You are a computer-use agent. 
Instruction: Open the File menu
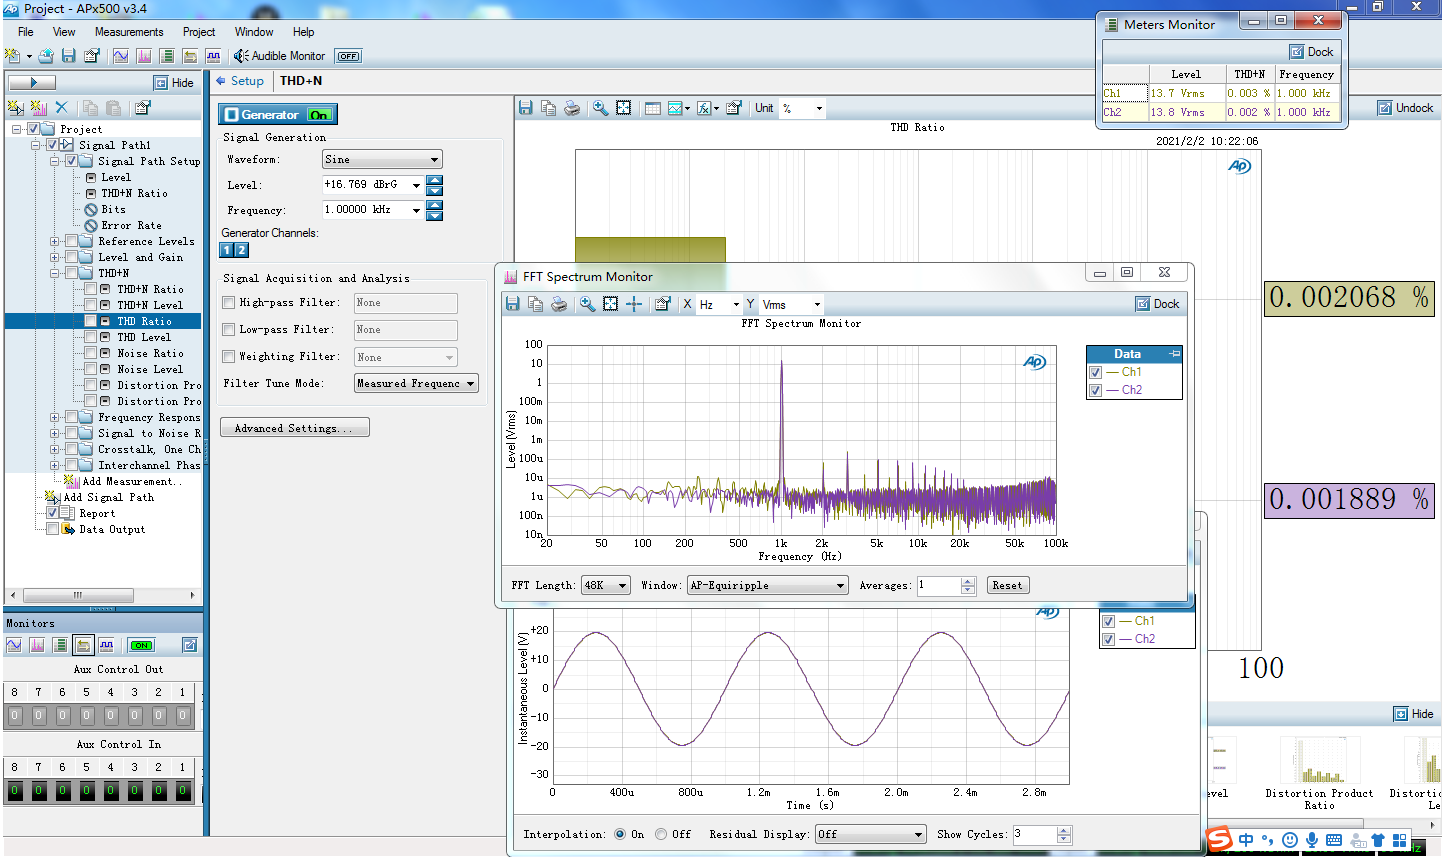click(x=26, y=32)
